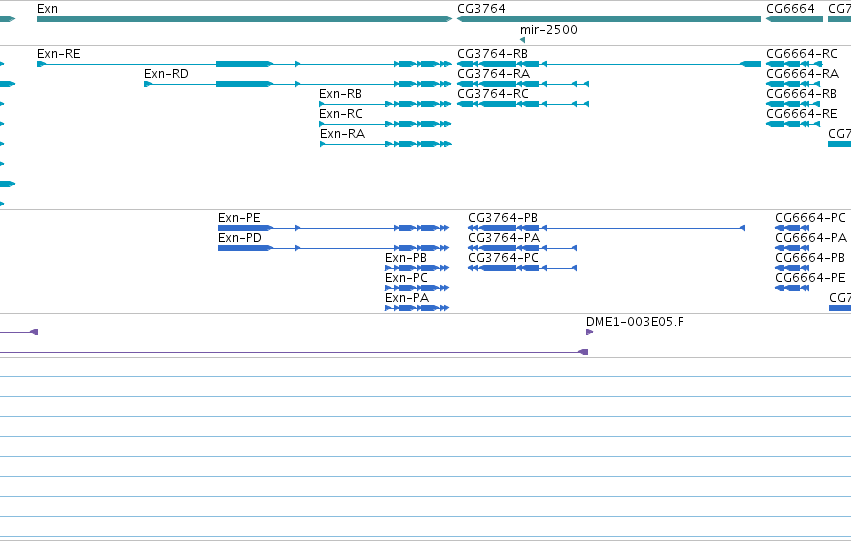This screenshot has width=851, height=541.
Task: Select the Exn-RD start arrowhead
Action: coord(148,84)
